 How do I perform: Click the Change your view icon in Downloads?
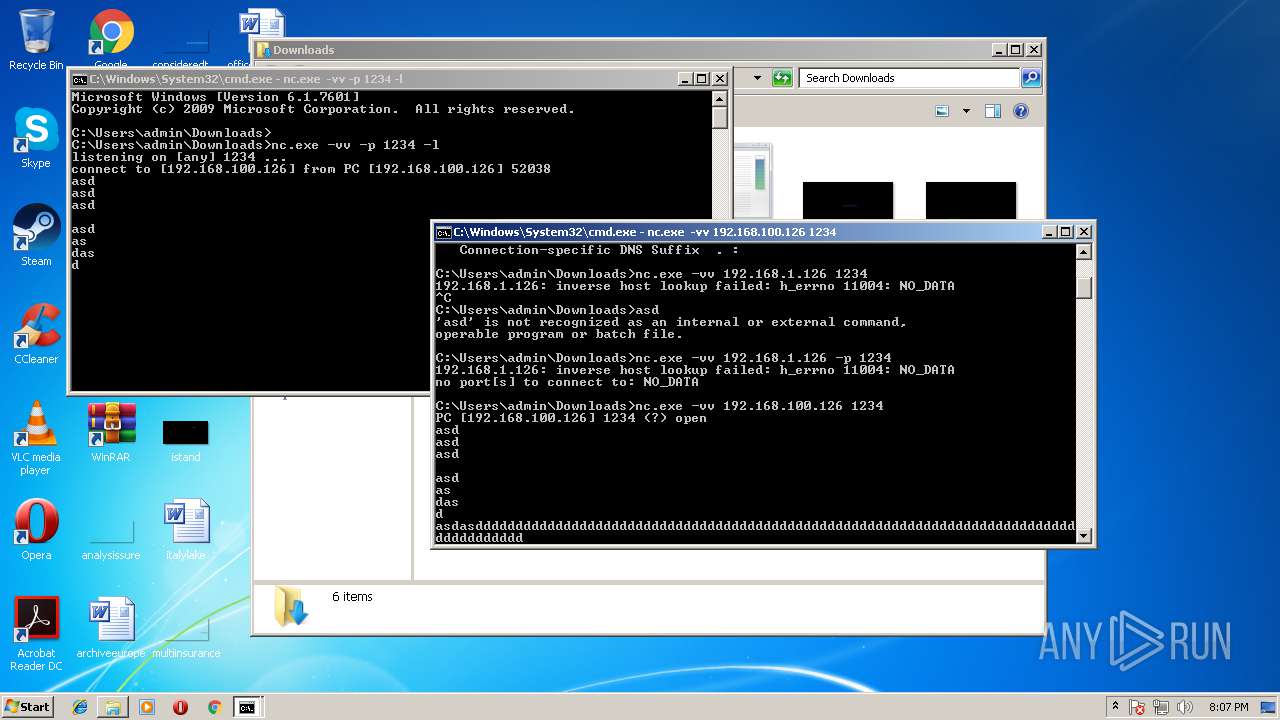(x=942, y=111)
